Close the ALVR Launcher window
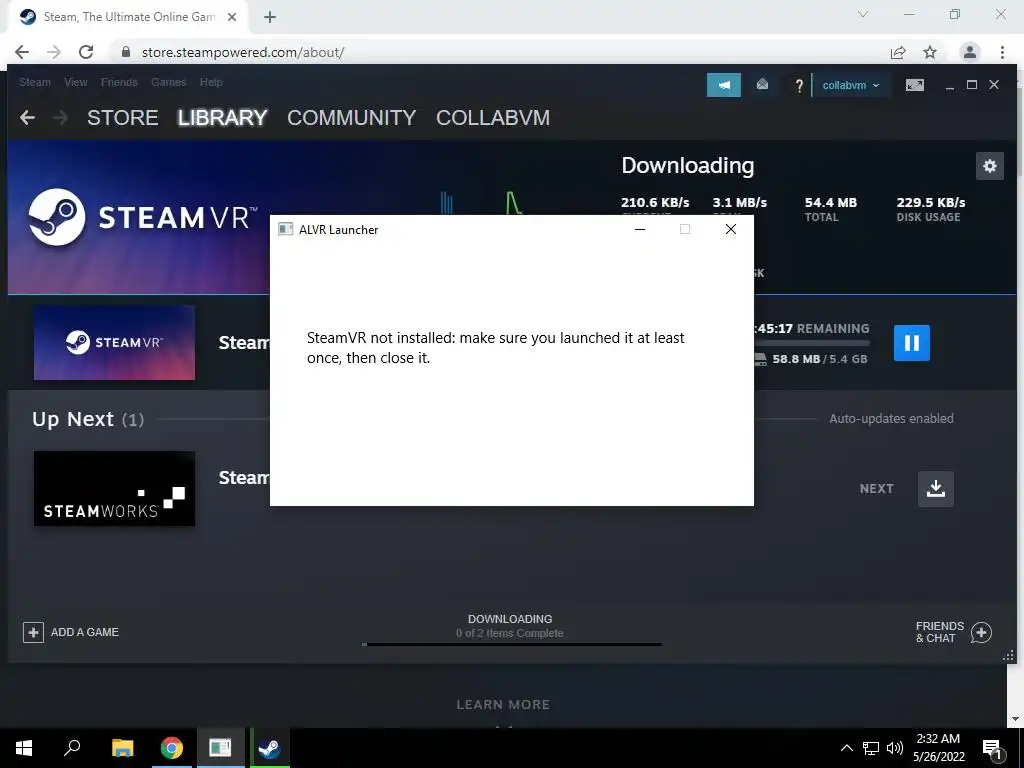Viewport: 1024px width, 768px height. pyautogui.click(x=731, y=229)
